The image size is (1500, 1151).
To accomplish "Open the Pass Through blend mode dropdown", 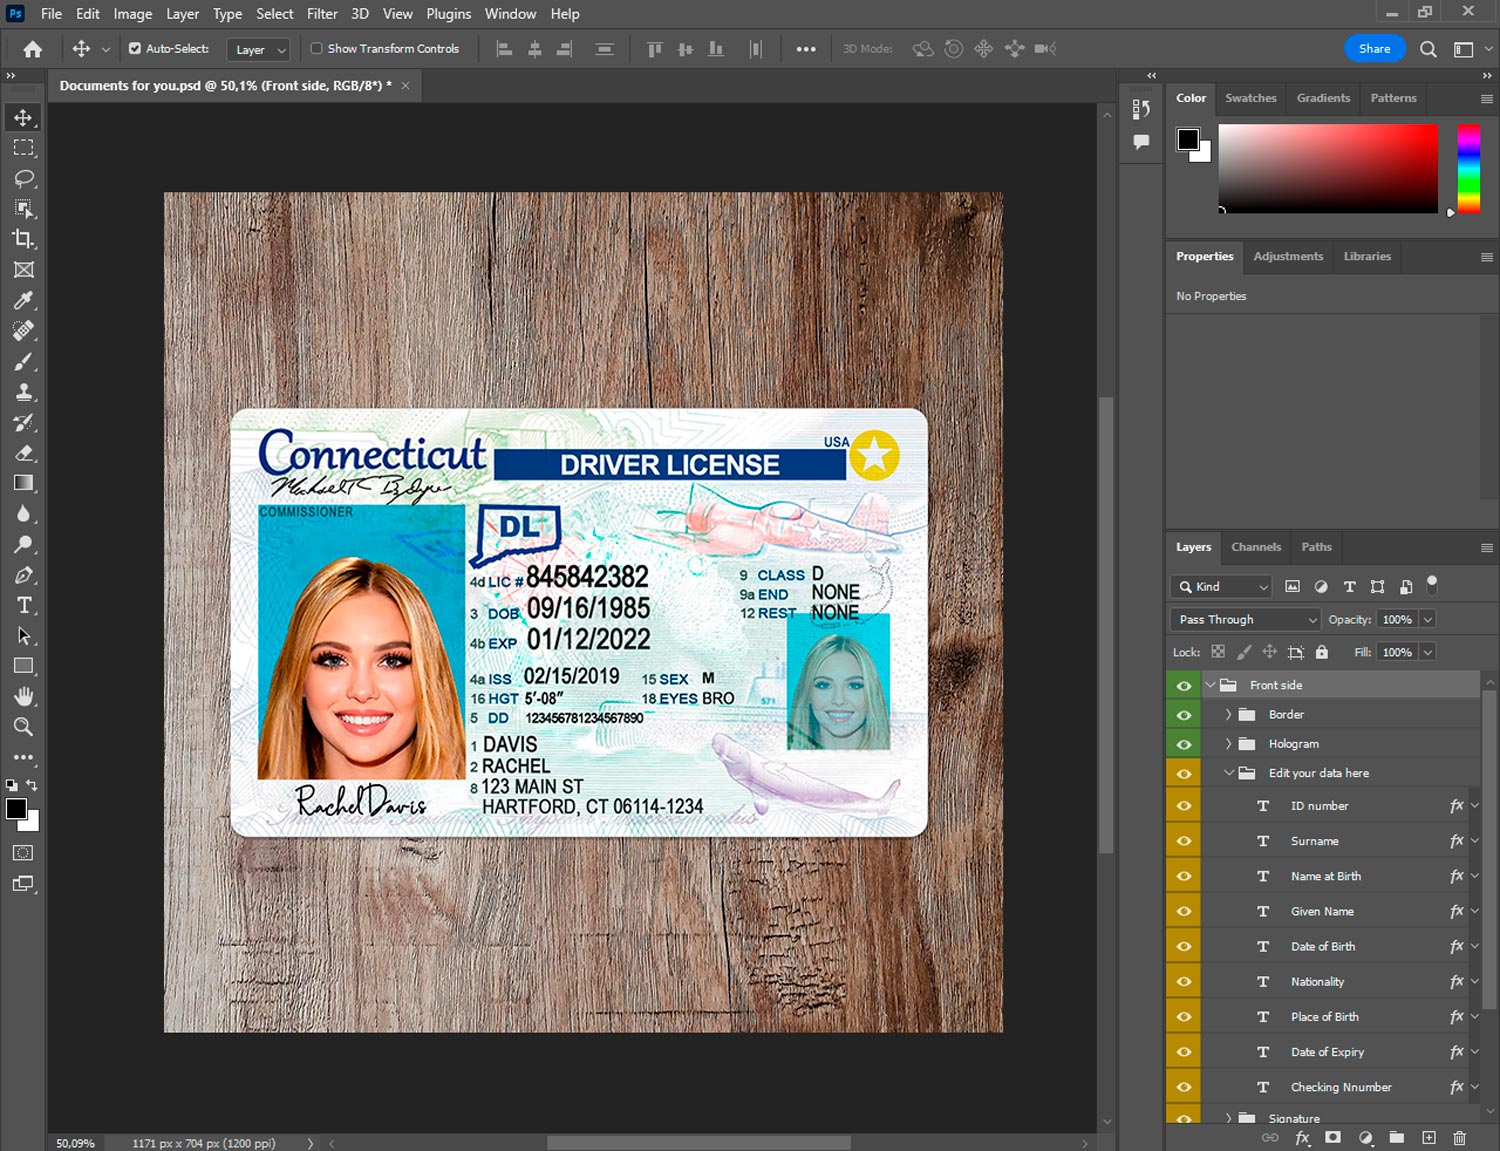I will (1245, 620).
